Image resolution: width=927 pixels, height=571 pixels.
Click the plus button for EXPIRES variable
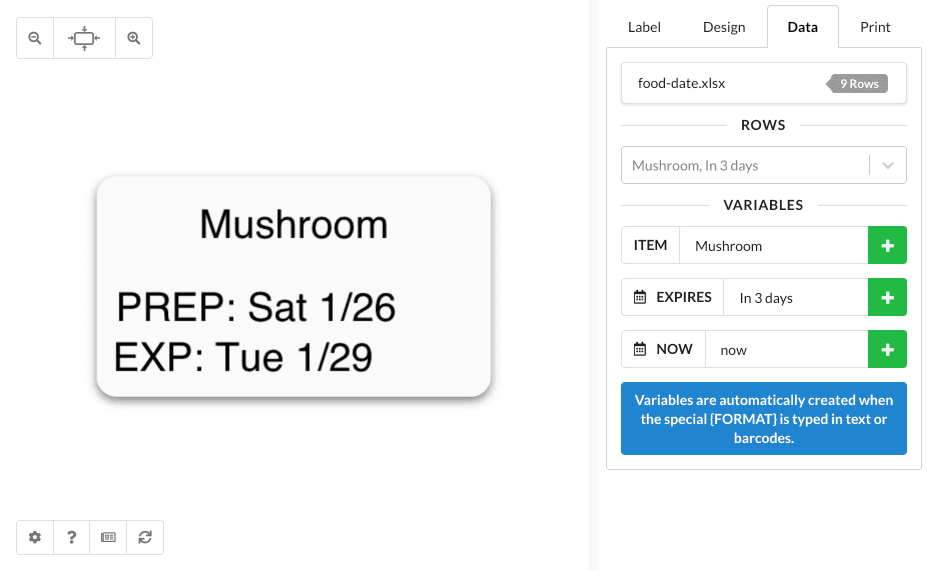[887, 298]
